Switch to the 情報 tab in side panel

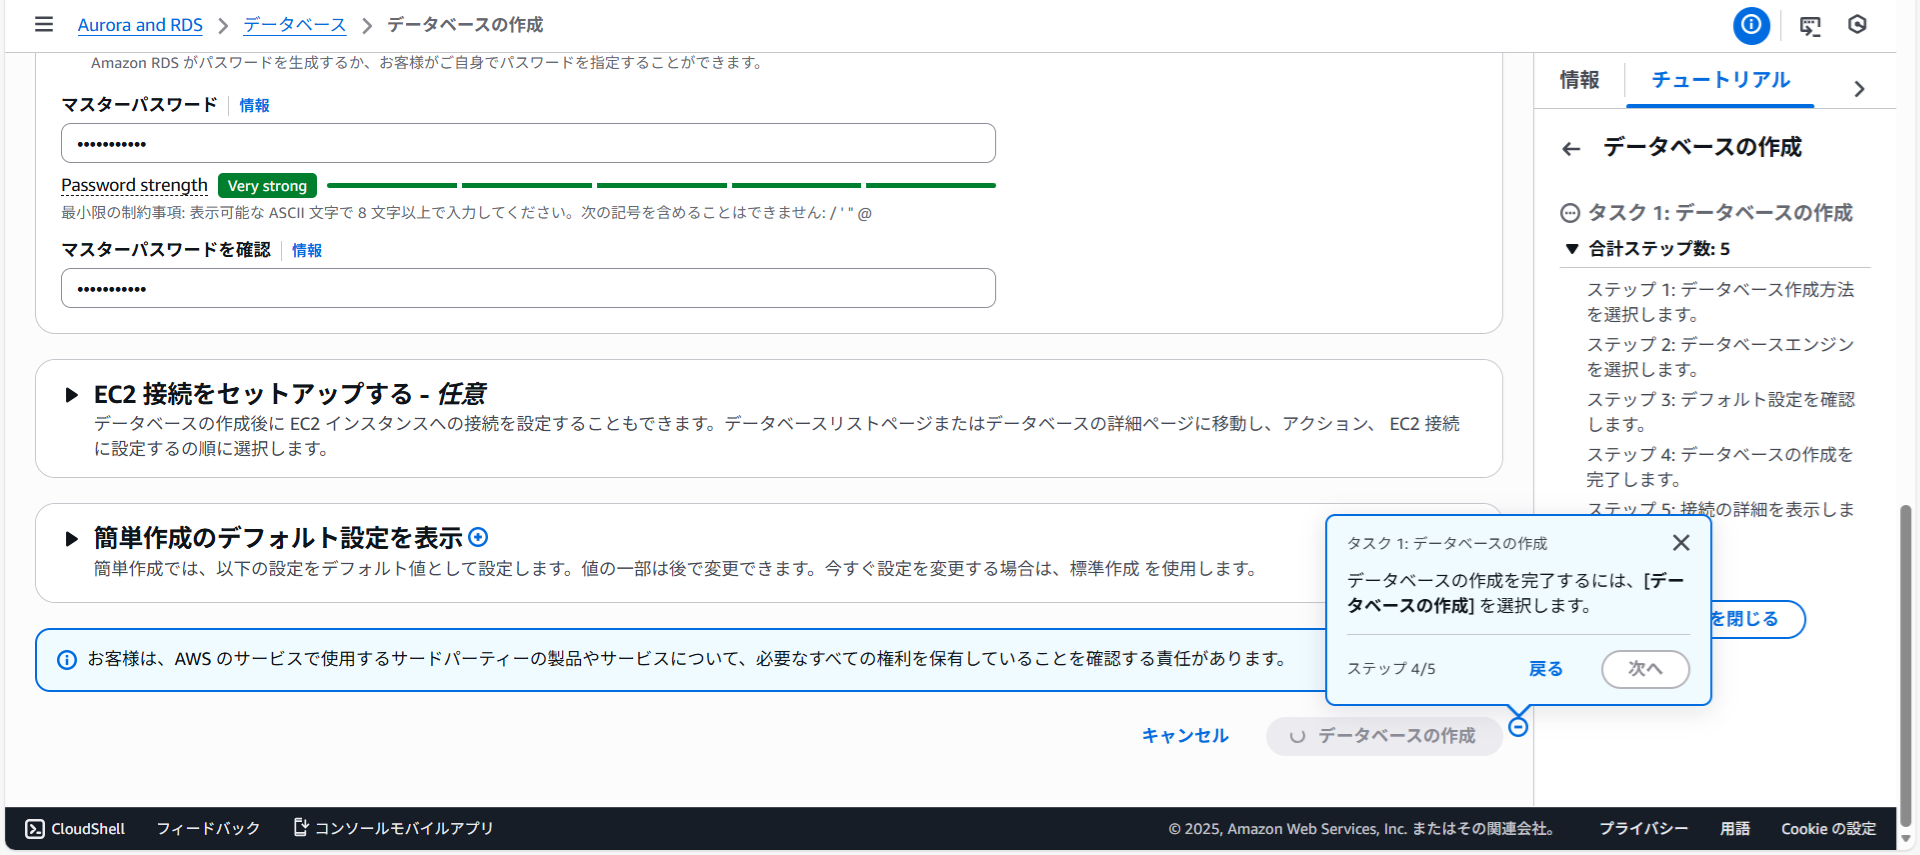(x=1579, y=80)
